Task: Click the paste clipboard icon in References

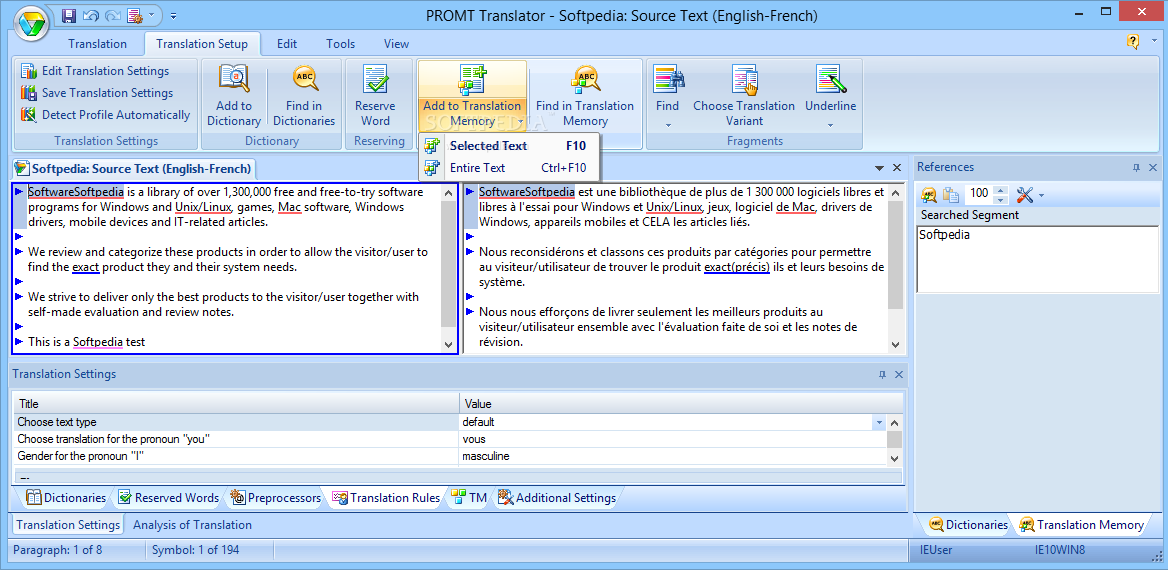Action: pyautogui.click(x=951, y=194)
